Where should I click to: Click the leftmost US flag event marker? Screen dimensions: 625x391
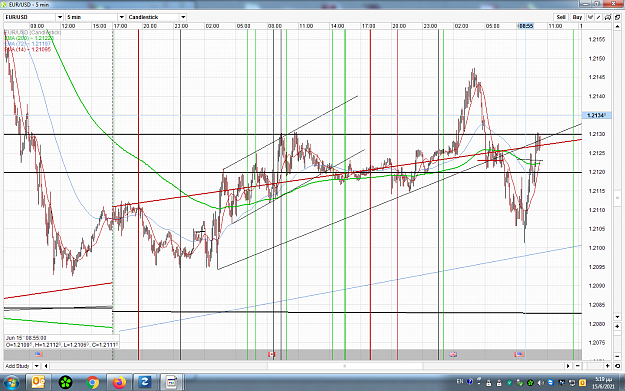tap(39, 354)
